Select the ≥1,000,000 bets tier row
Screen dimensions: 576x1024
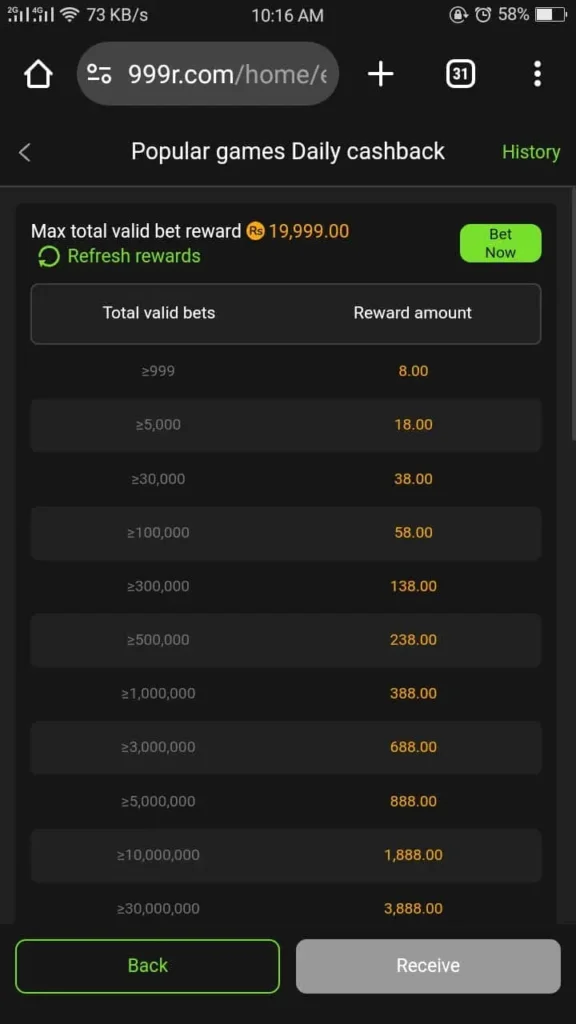(x=286, y=693)
